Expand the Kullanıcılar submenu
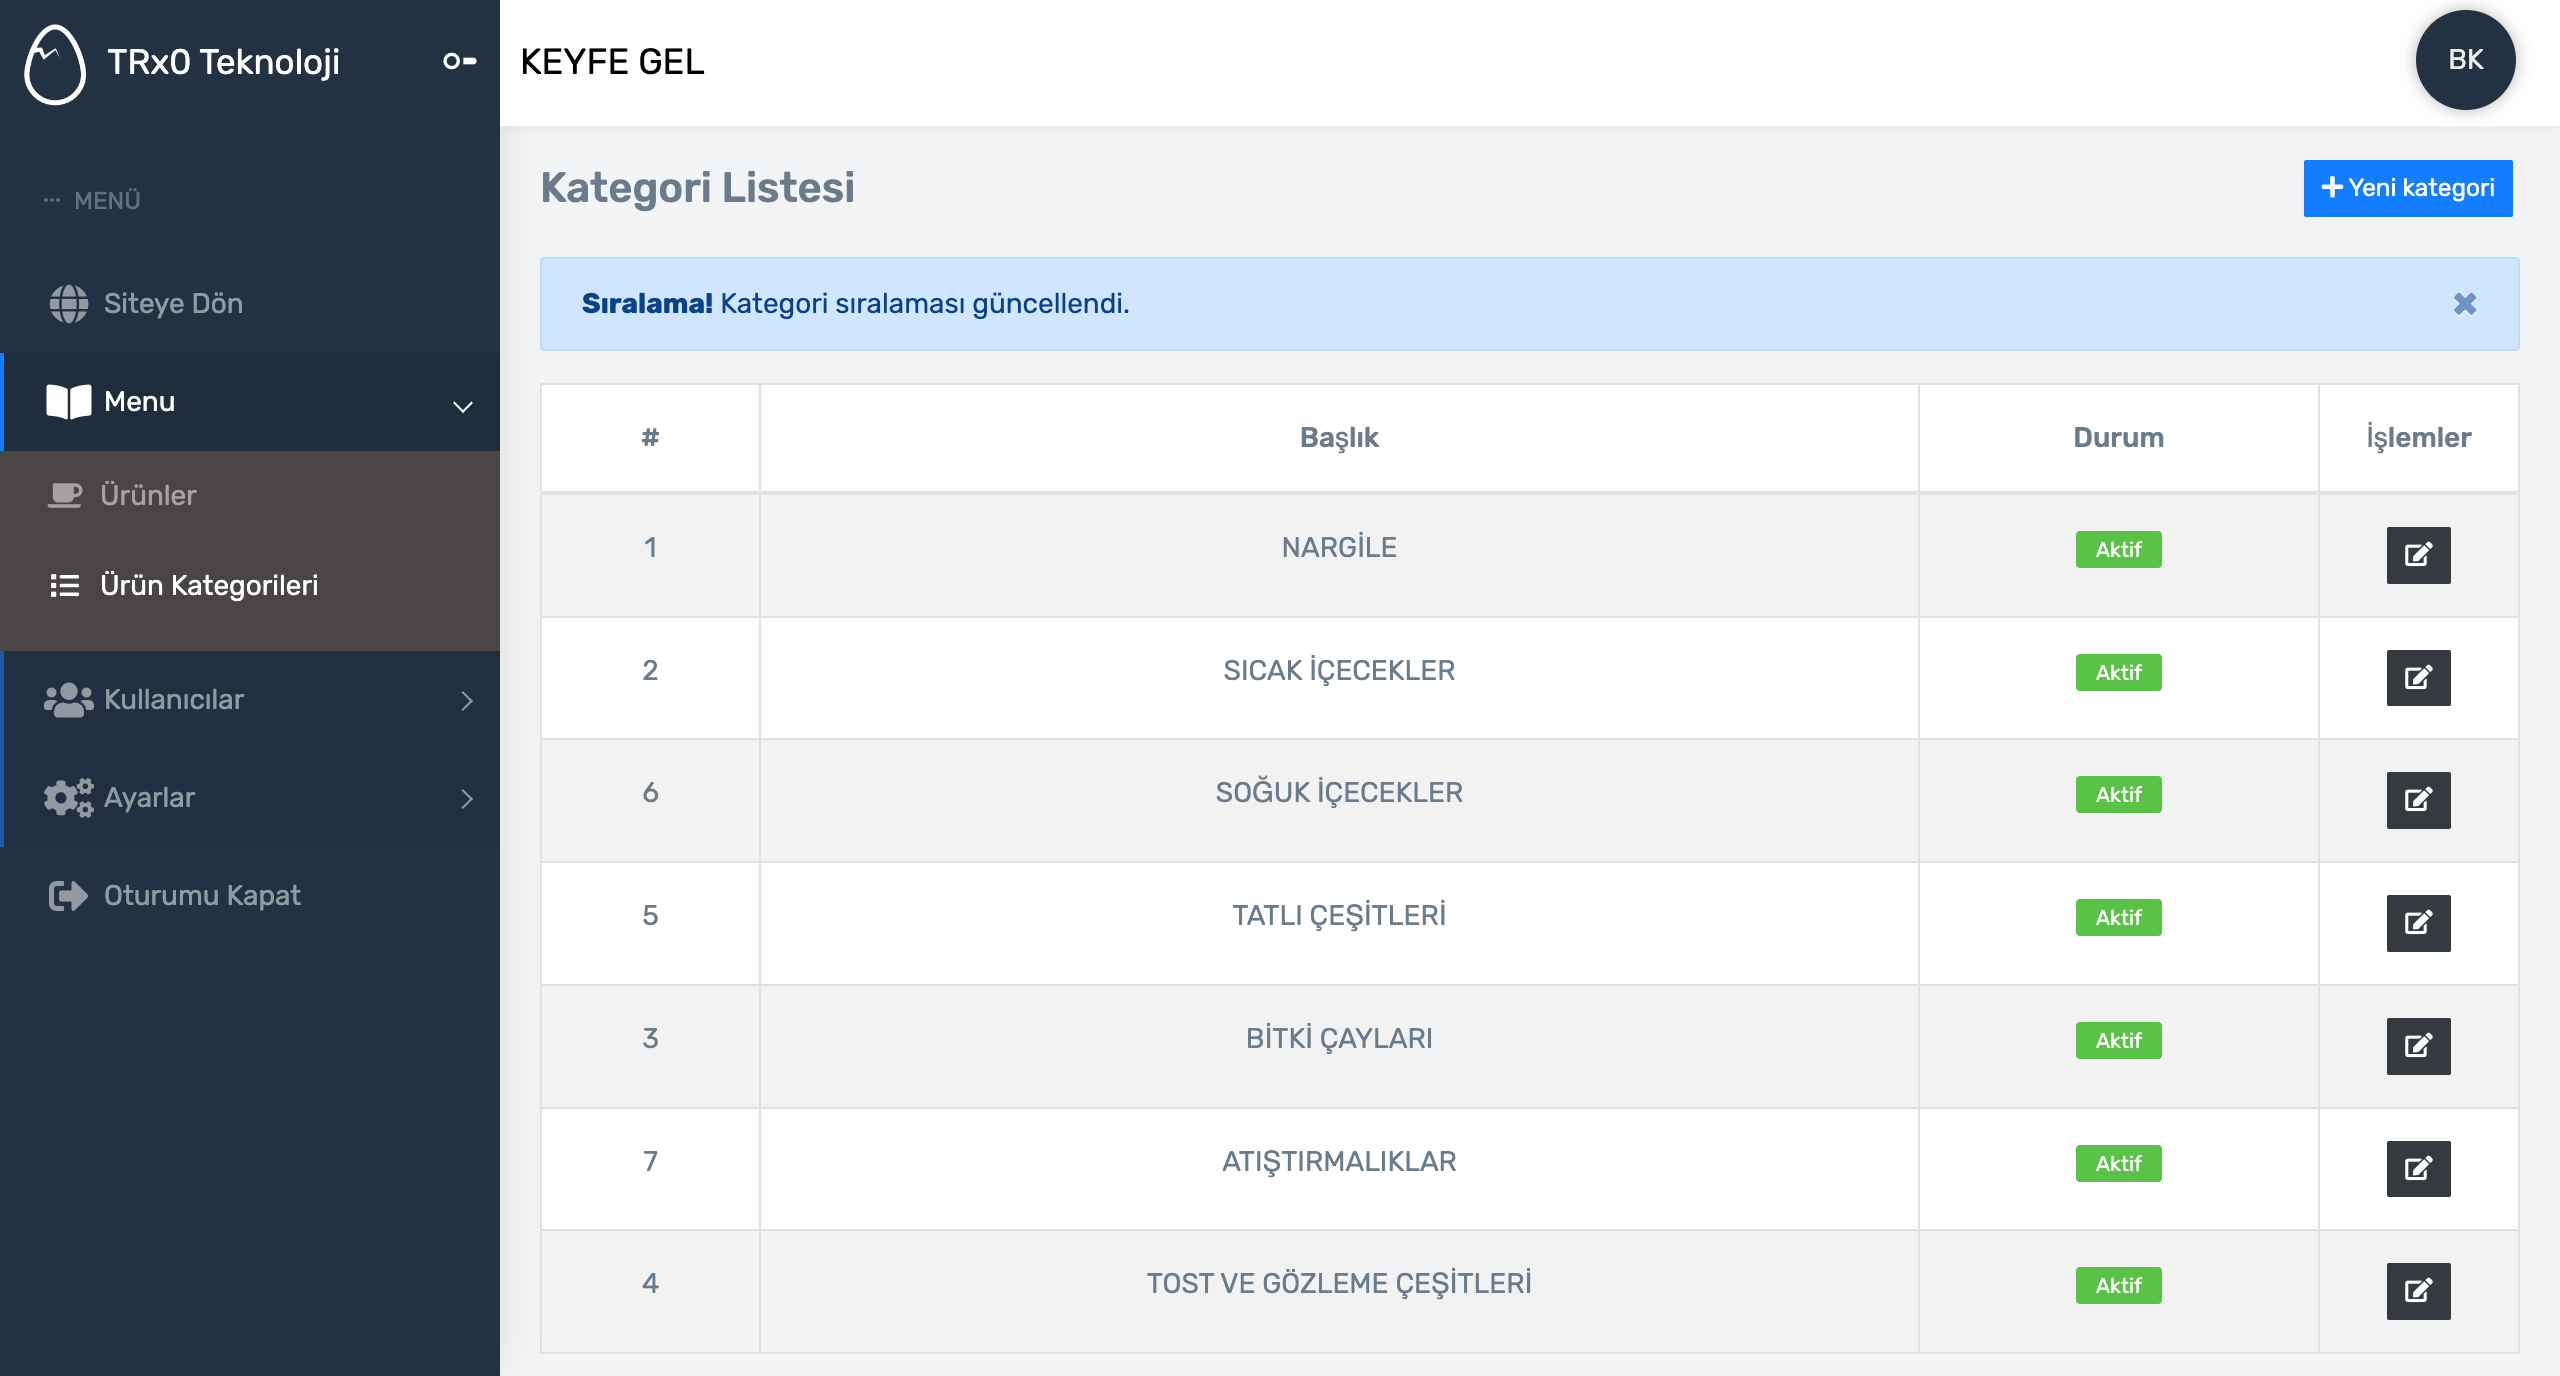 250,700
